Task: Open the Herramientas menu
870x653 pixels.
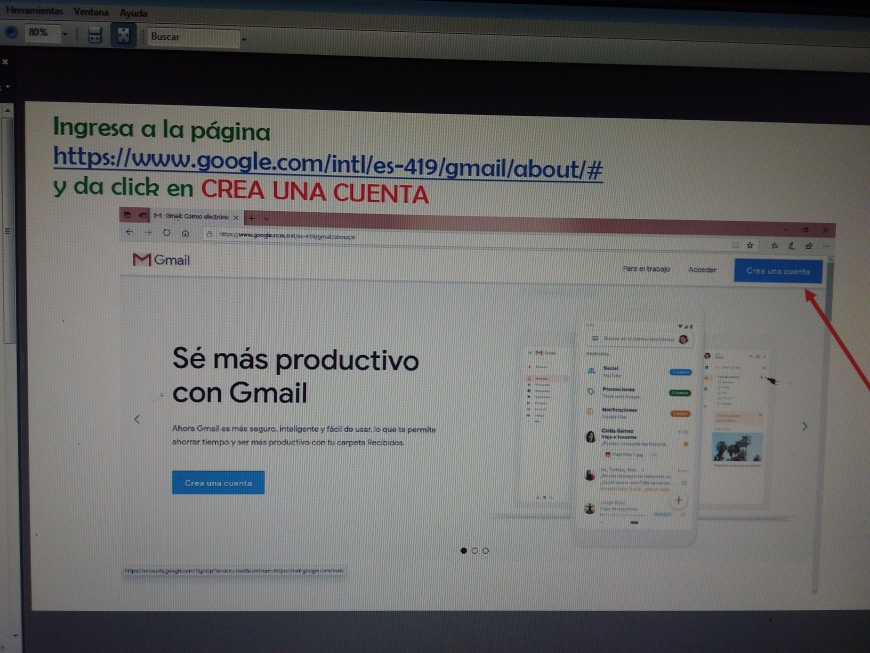Action: [34, 11]
